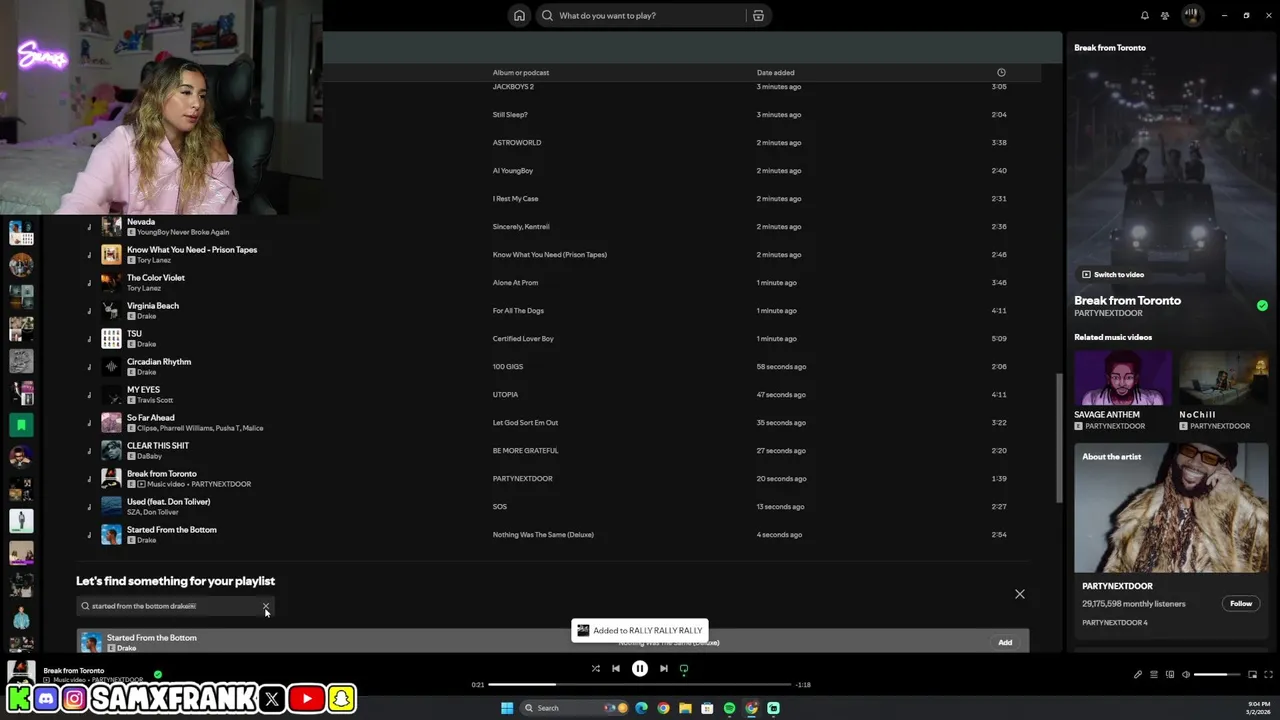Open Spotify from the Windows taskbar
The image size is (1280, 720).
tap(729, 708)
